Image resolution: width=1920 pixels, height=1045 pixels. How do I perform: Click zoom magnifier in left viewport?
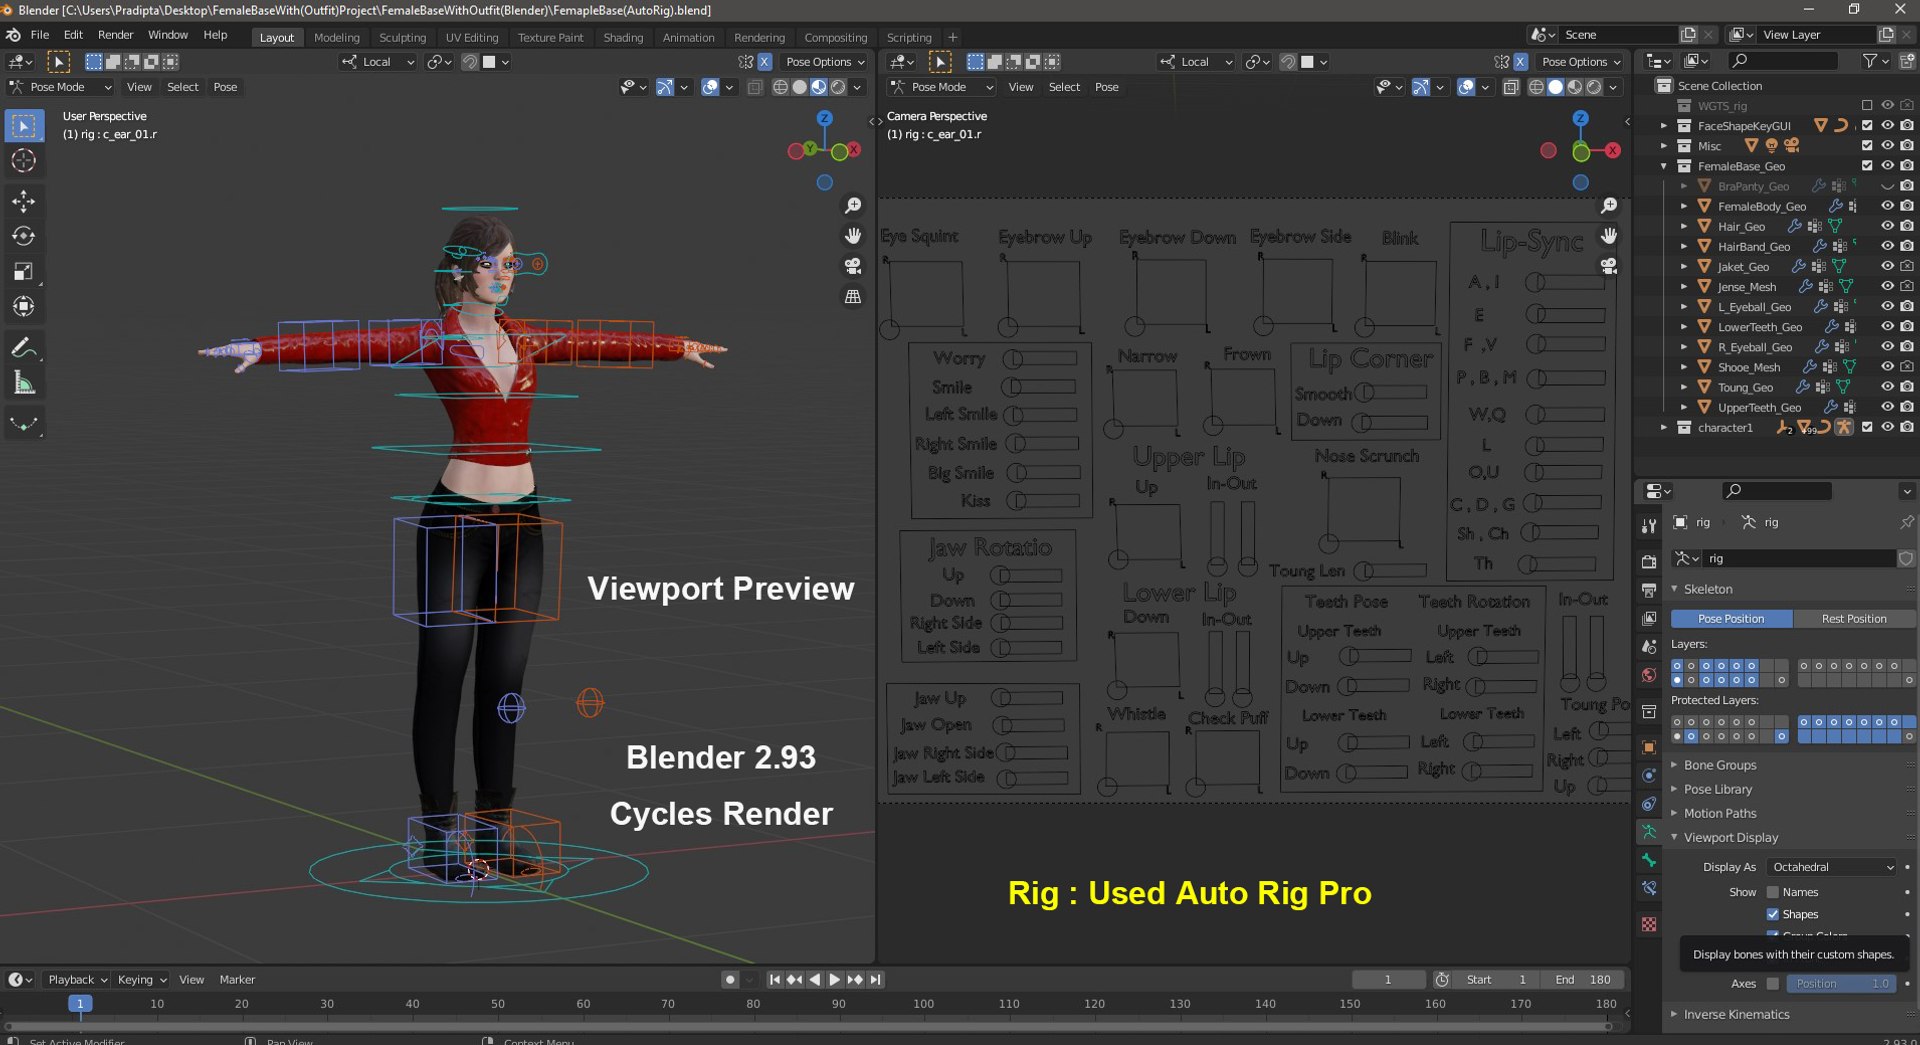click(853, 205)
